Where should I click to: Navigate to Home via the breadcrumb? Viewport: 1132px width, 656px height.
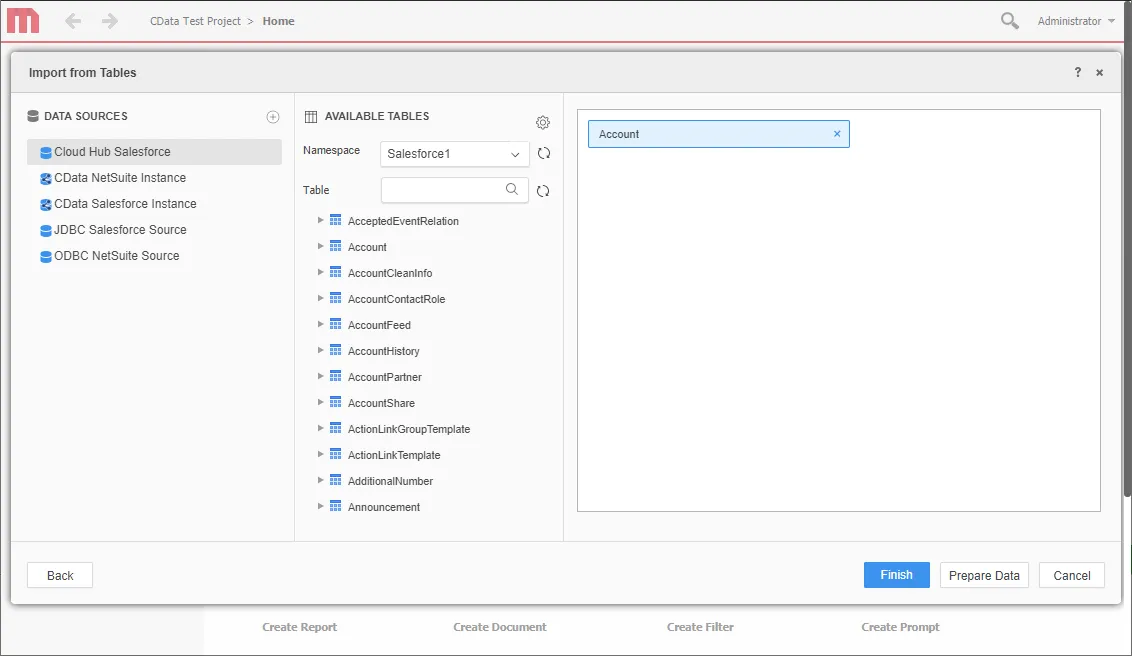(277, 20)
